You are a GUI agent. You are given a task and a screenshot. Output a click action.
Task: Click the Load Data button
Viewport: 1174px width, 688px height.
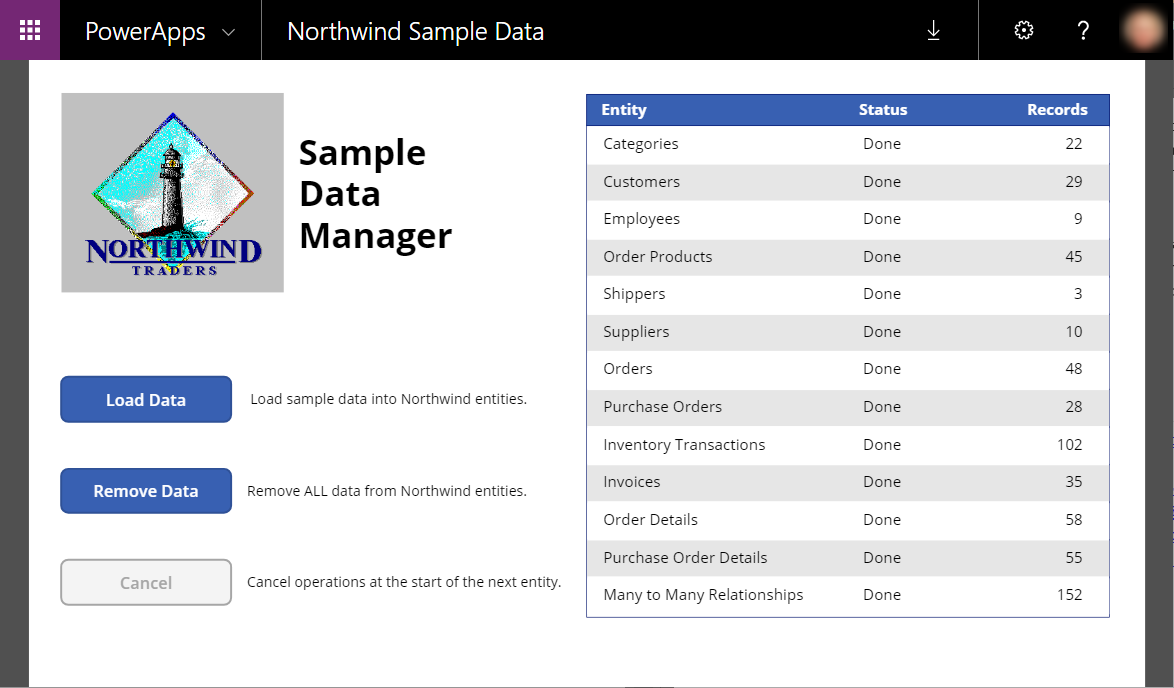pos(145,399)
